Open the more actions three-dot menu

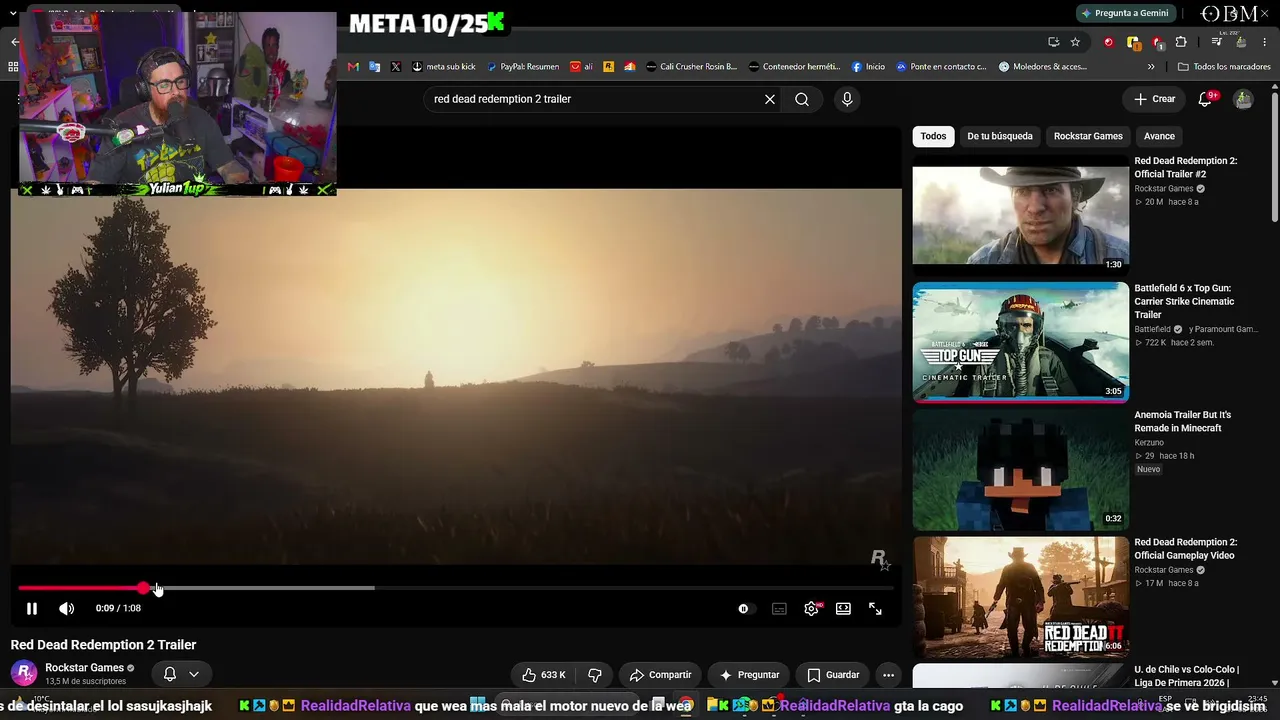[888, 675]
